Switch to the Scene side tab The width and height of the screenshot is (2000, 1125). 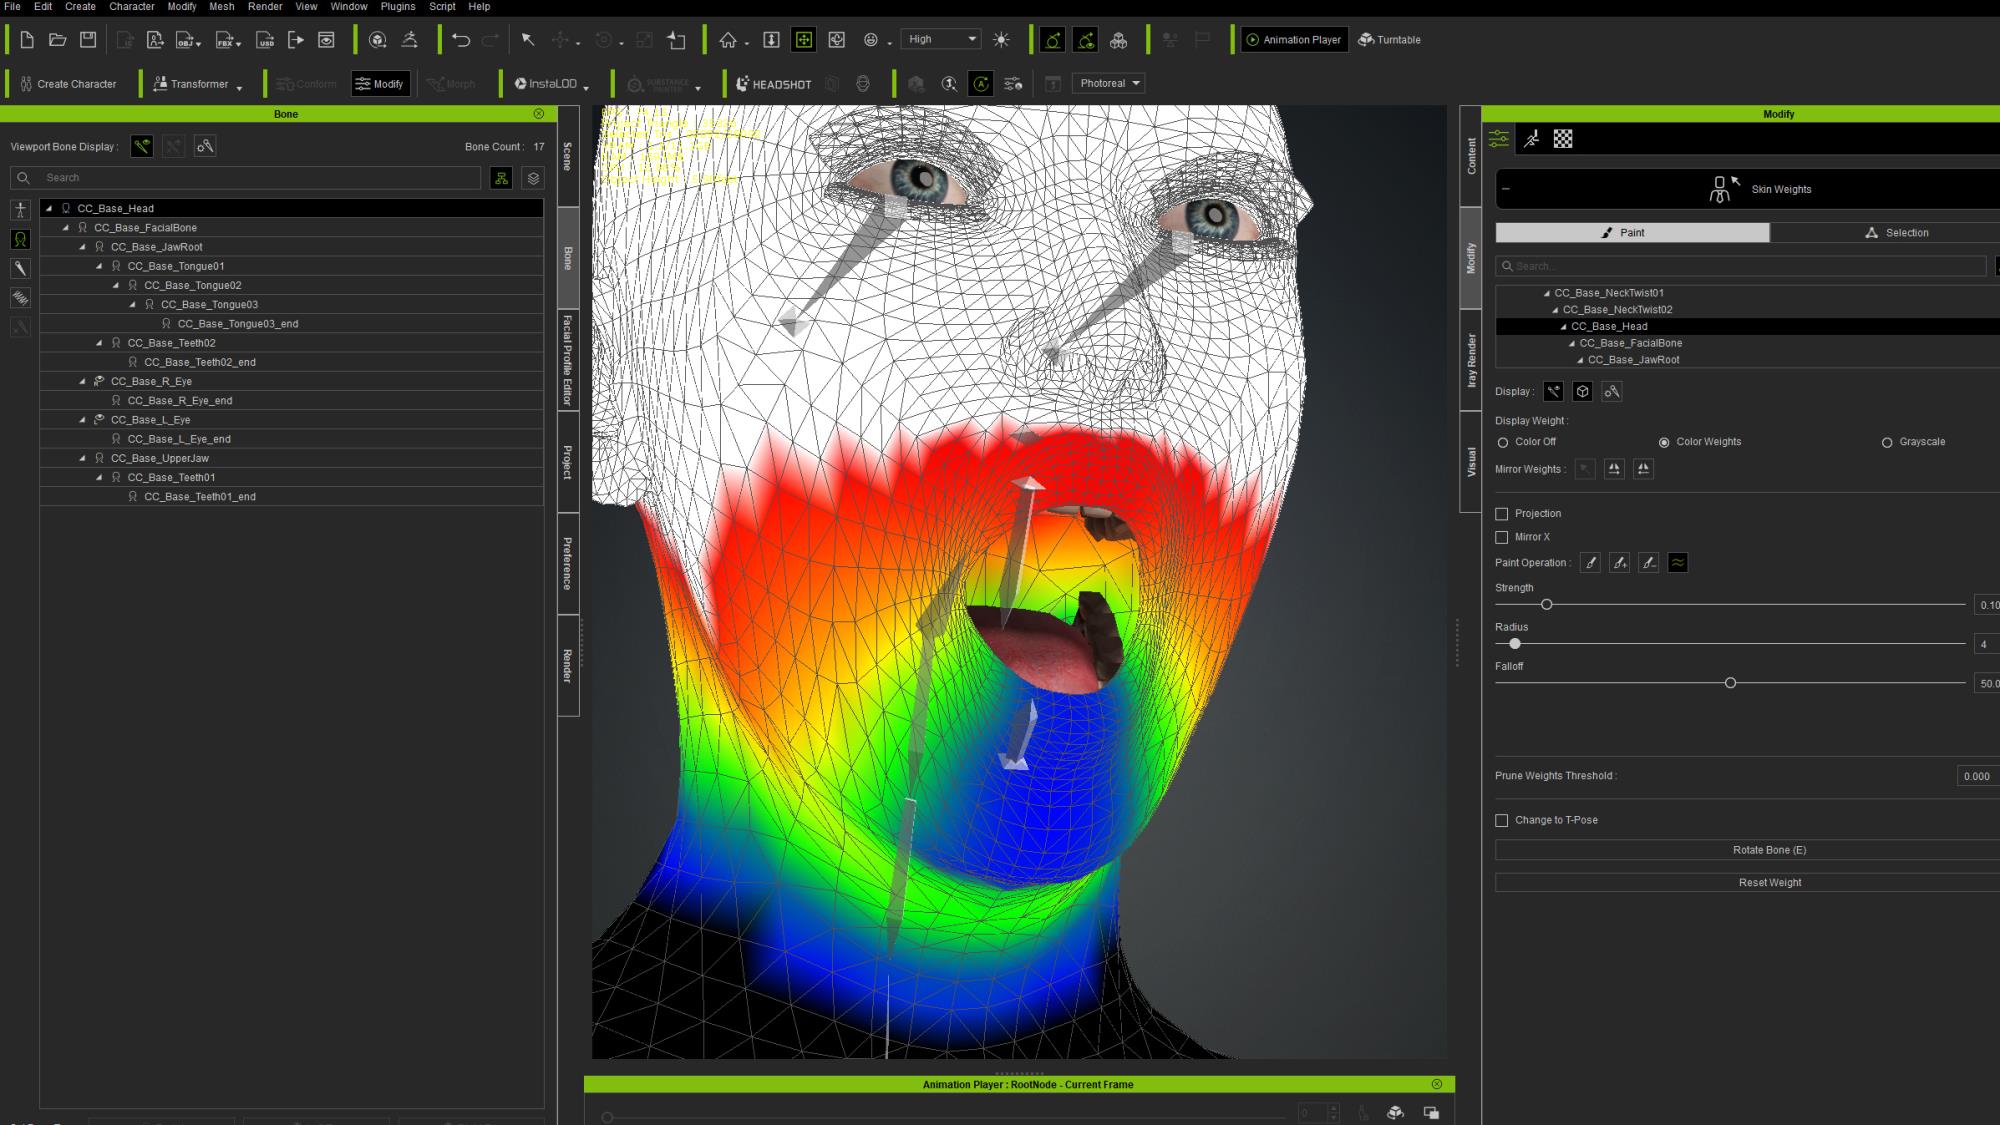568,156
